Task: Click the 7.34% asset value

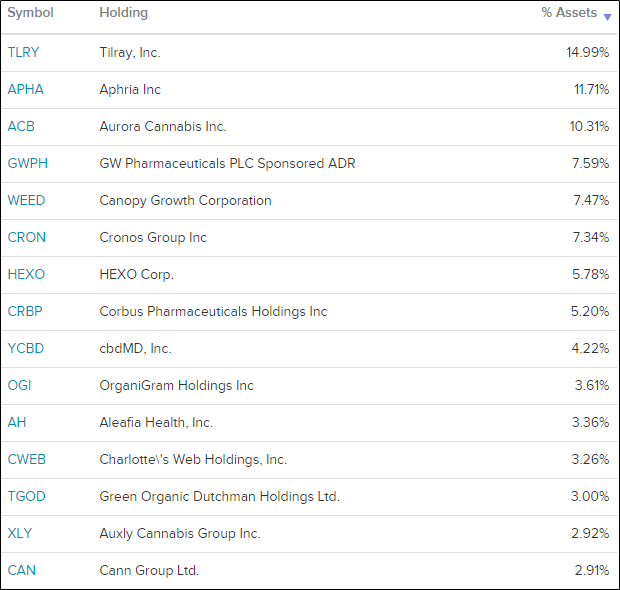Action: pos(591,237)
